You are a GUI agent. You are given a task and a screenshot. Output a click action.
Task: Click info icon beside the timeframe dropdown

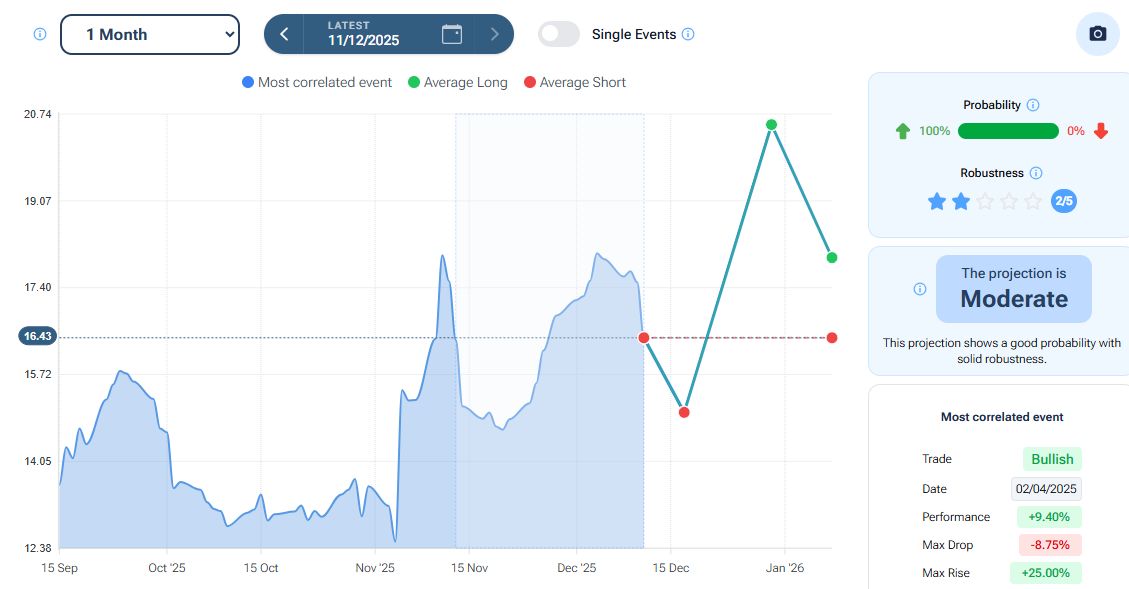(x=40, y=34)
